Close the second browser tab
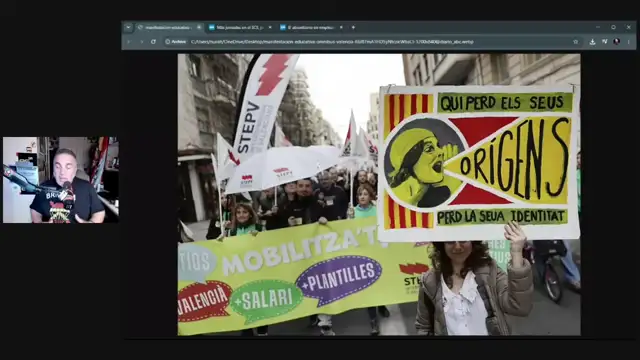The image size is (640, 360). point(270,27)
